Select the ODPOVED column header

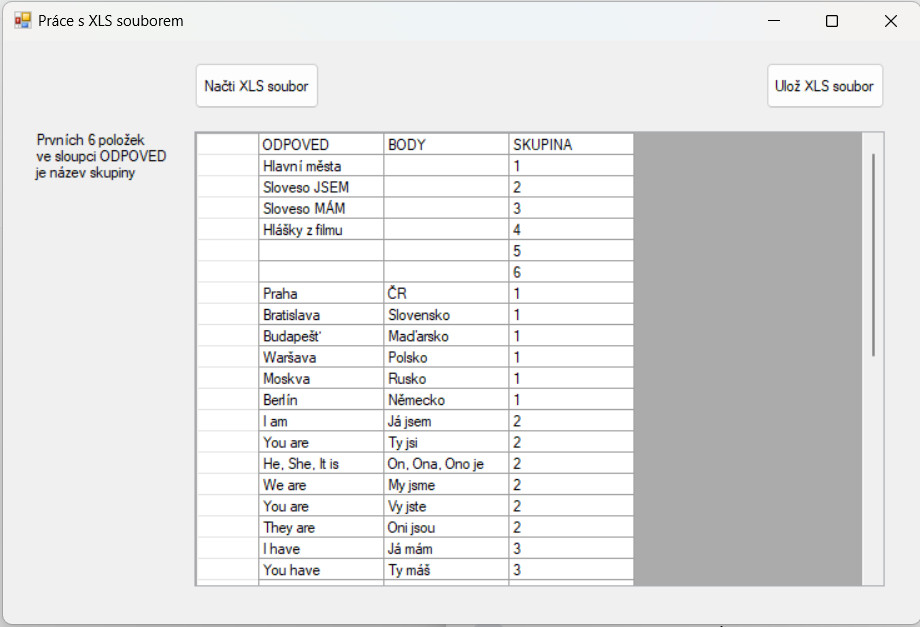[x=321, y=144]
